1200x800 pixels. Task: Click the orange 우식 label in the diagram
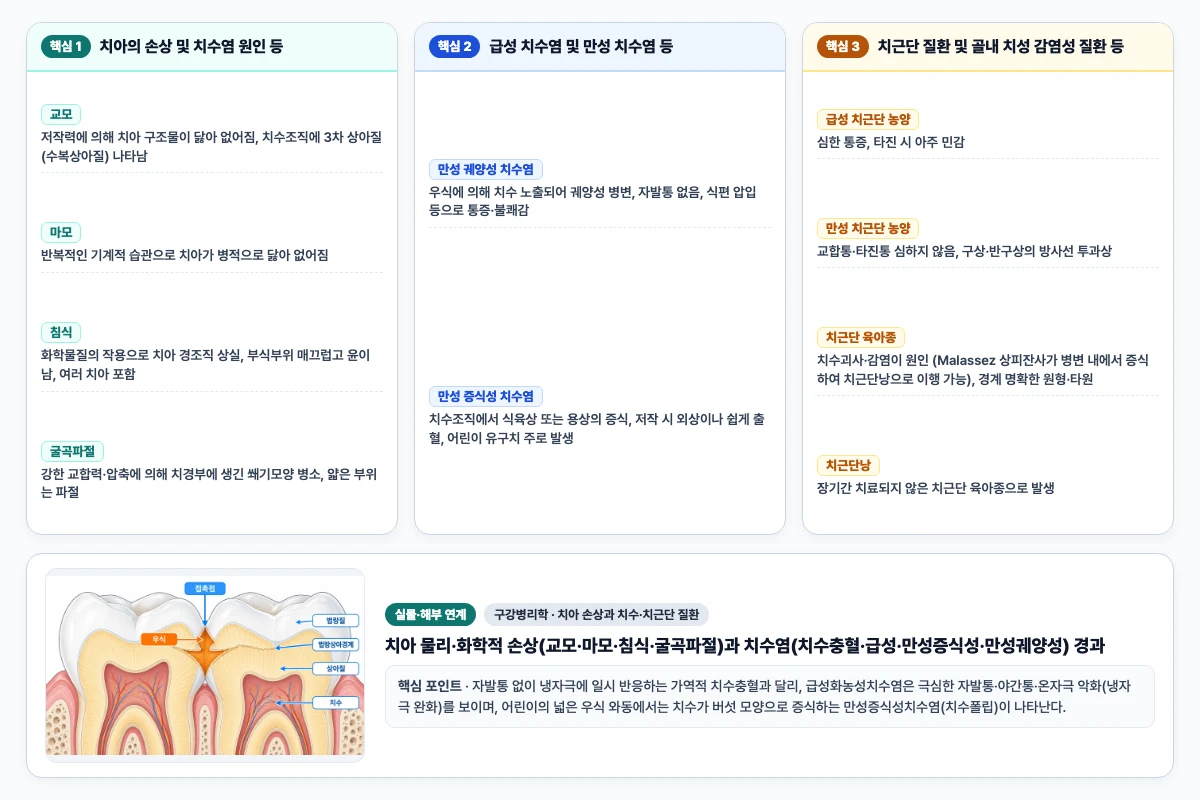(159, 638)
